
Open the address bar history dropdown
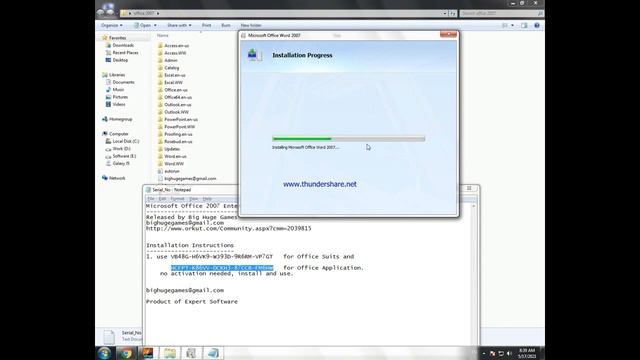pyautogui.click(x=445, y=13)
